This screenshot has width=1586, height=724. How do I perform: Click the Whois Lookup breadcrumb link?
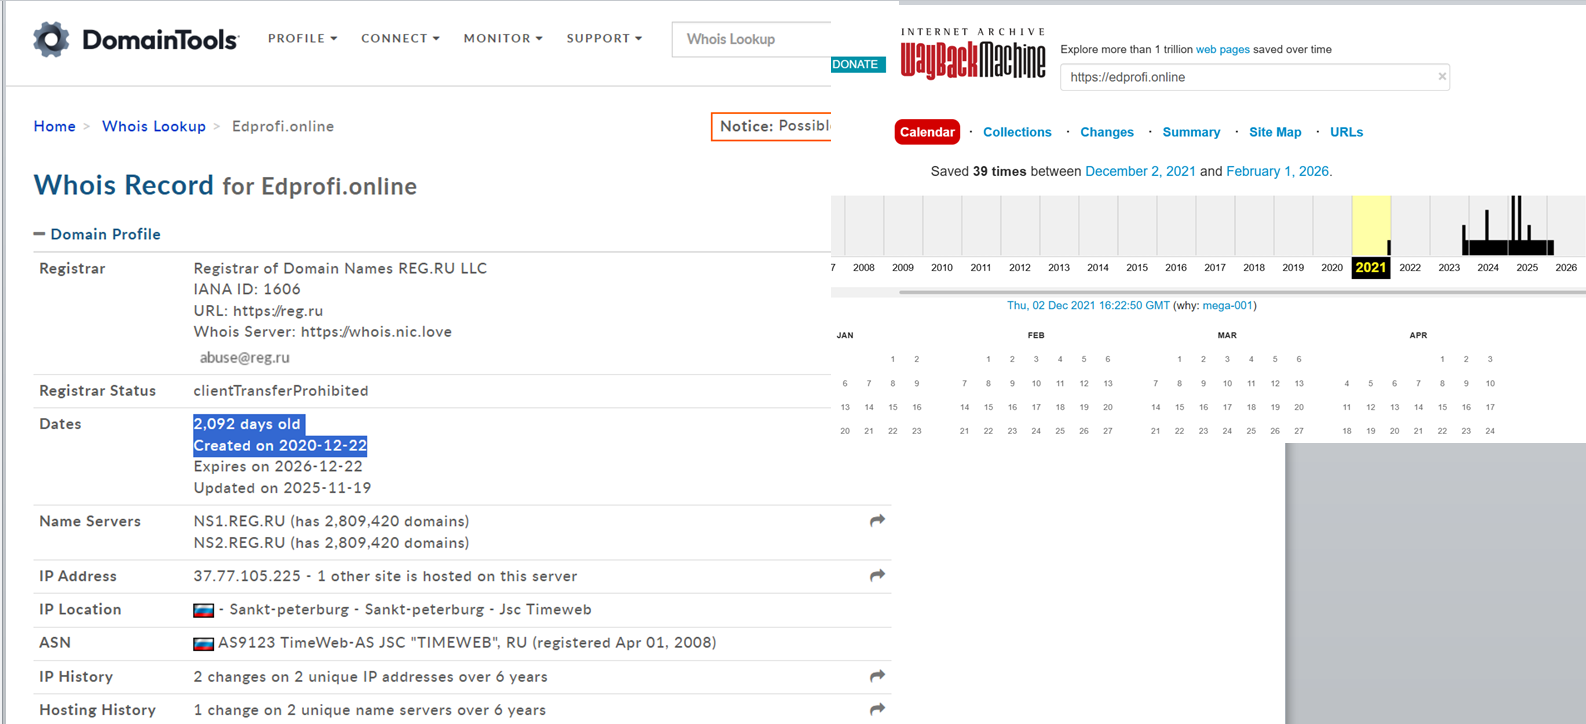[154, 126]
